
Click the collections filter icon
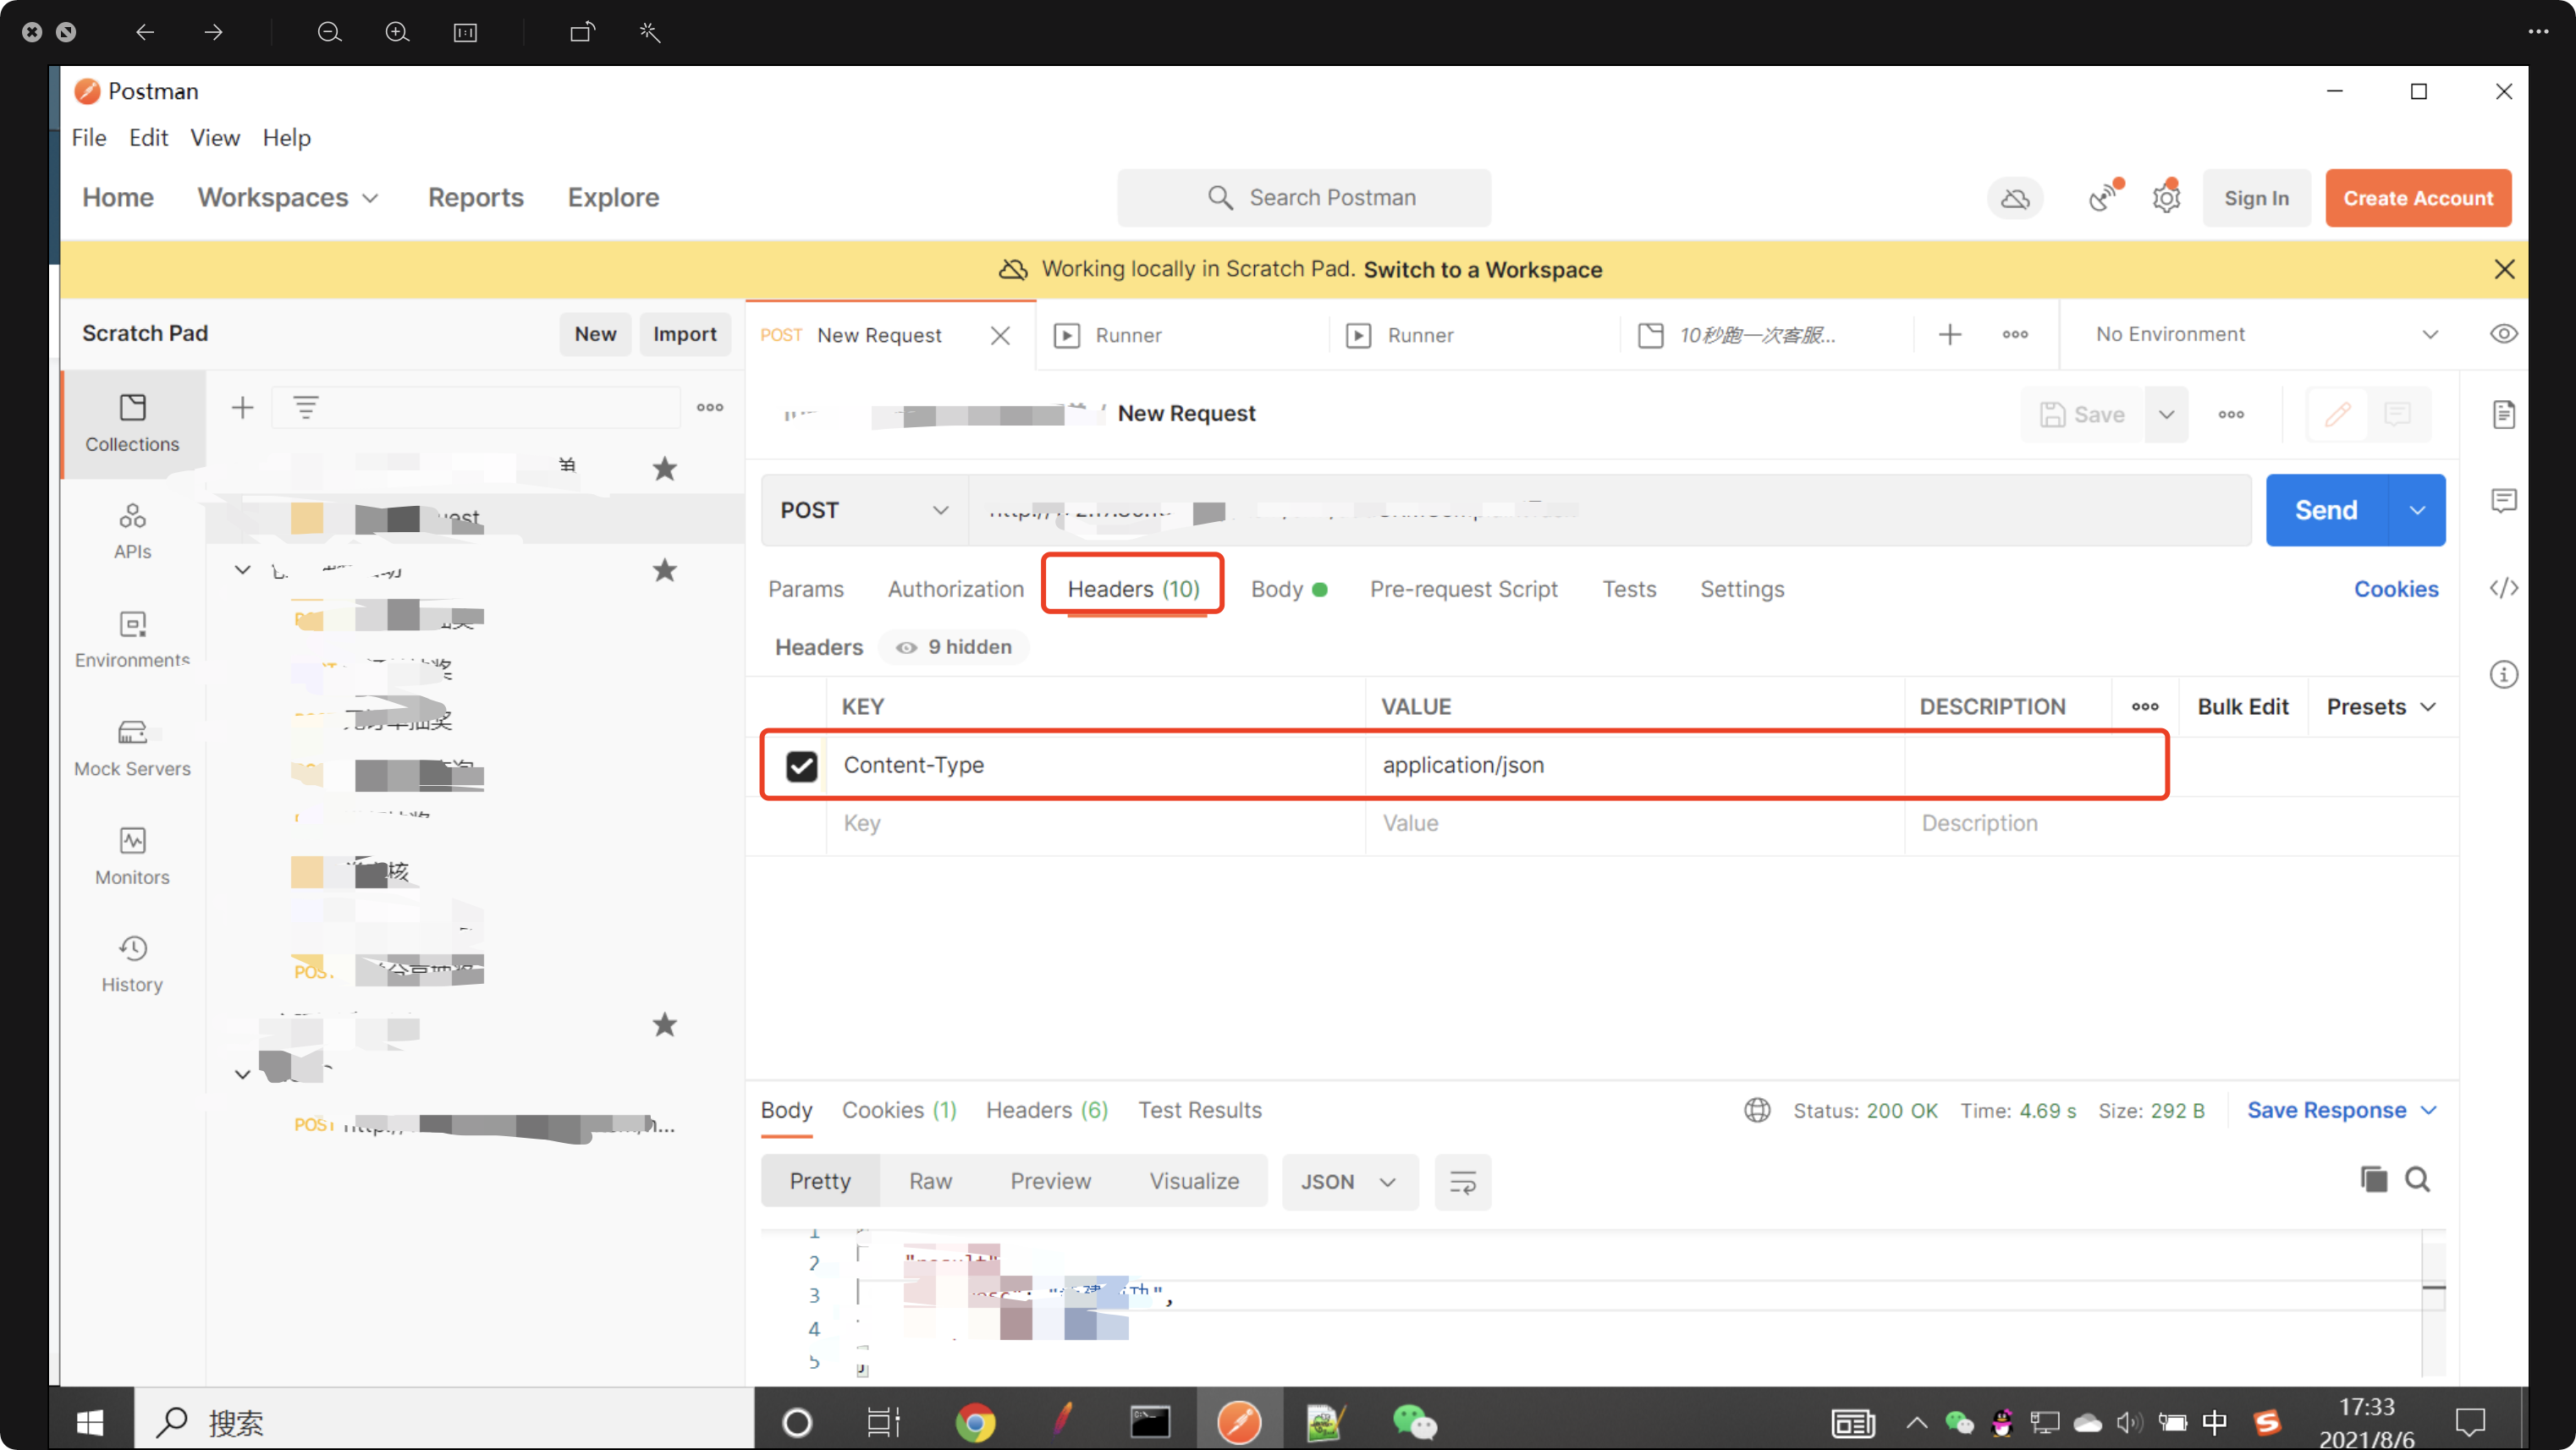(x=305, y=407)
